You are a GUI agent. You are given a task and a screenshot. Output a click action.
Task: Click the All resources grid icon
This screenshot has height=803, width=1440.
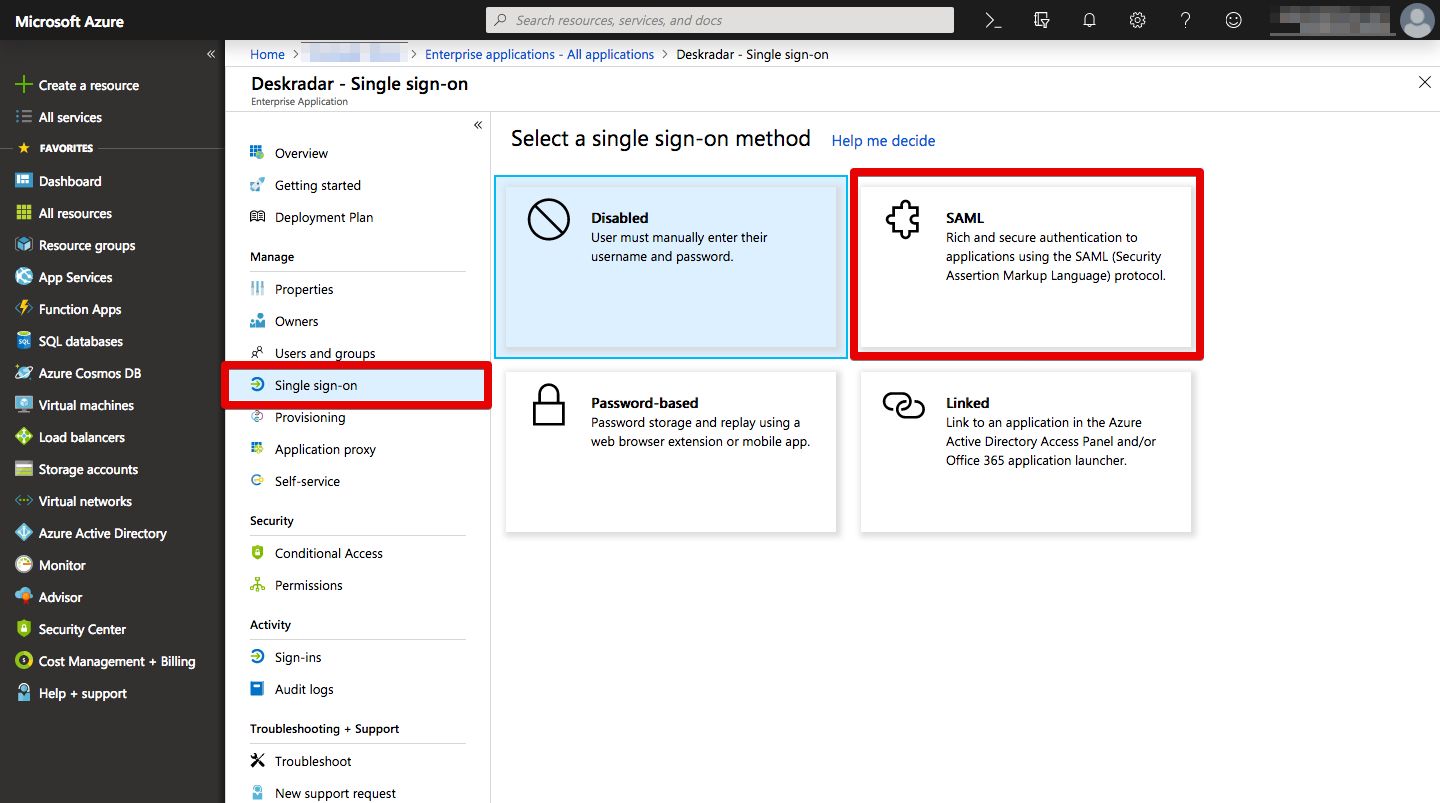point(23,213)
